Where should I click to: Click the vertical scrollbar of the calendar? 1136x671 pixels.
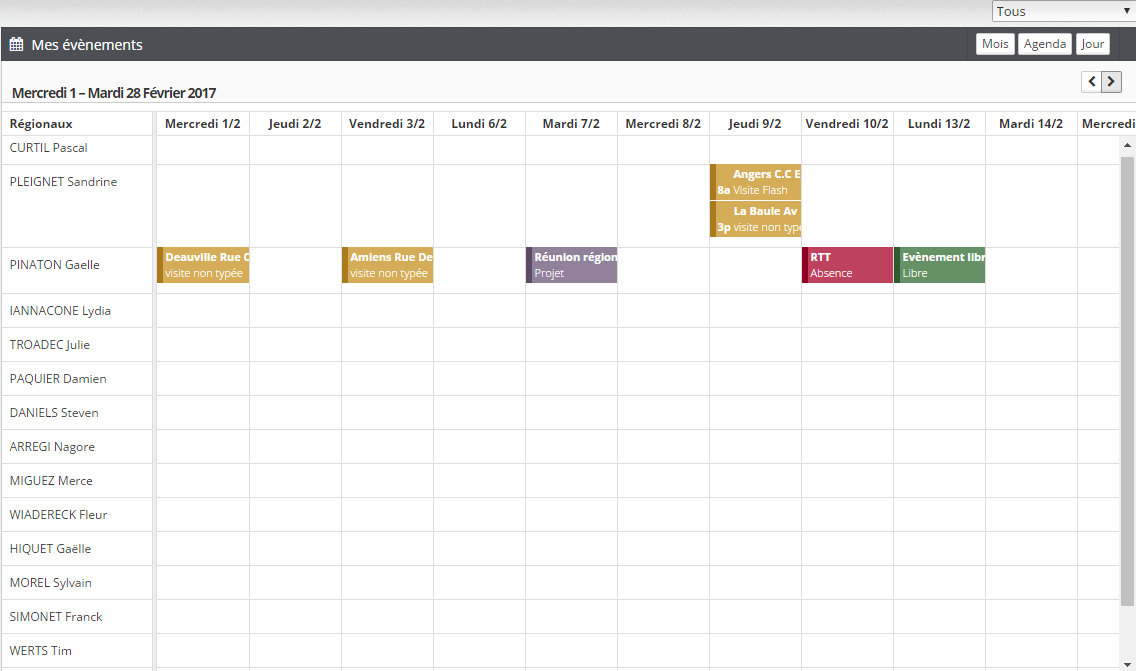pyautogui.click(x=1127, y=380)
